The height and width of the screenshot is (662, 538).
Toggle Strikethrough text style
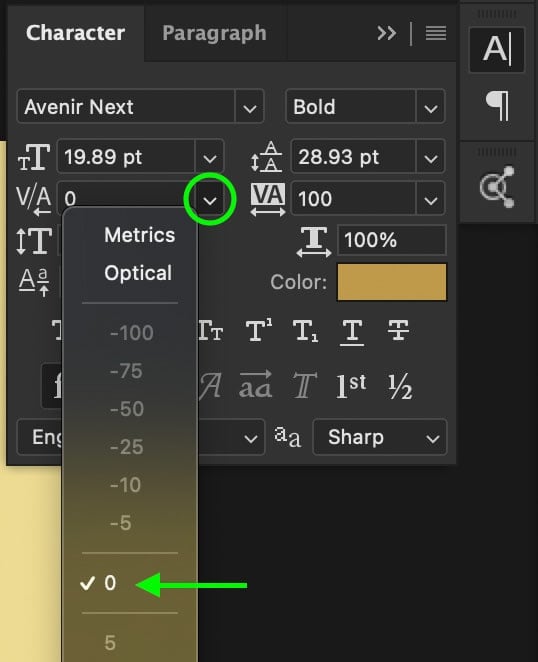pyautogui.click(x=398, y=330)
